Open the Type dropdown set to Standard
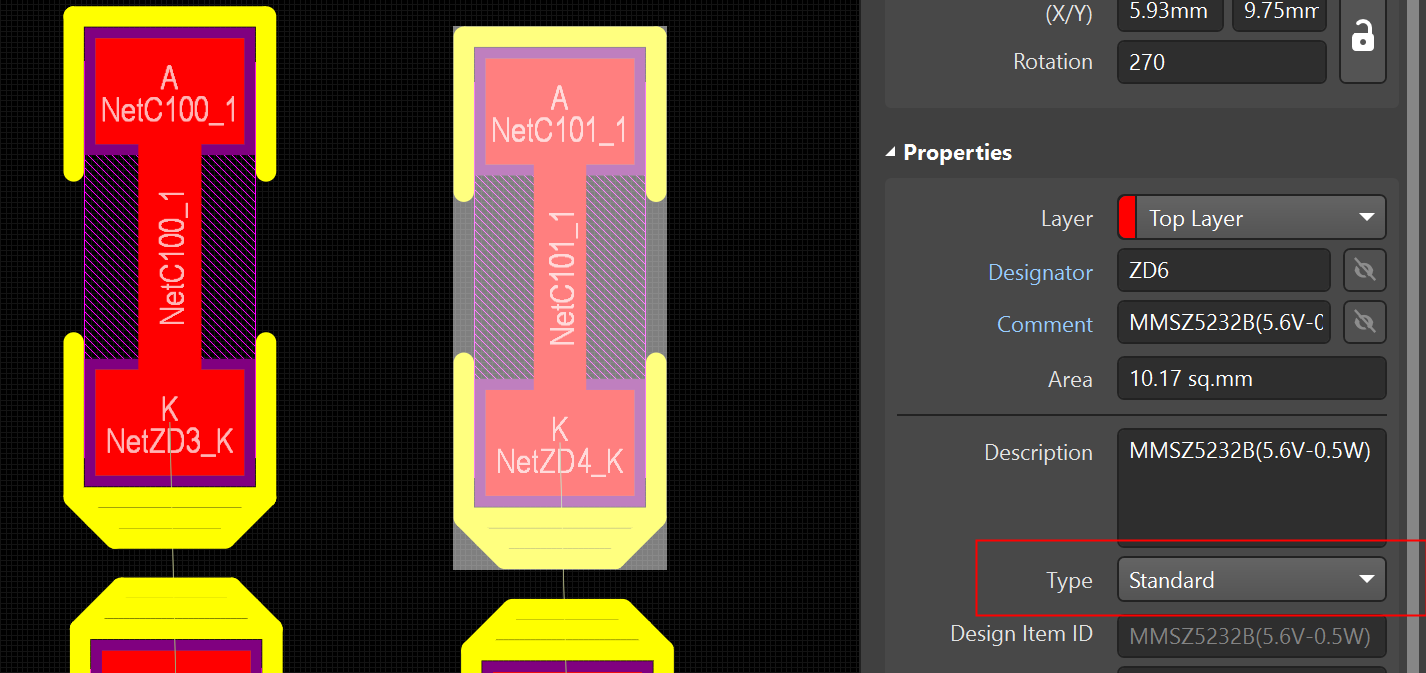 tap(1251, 580)
